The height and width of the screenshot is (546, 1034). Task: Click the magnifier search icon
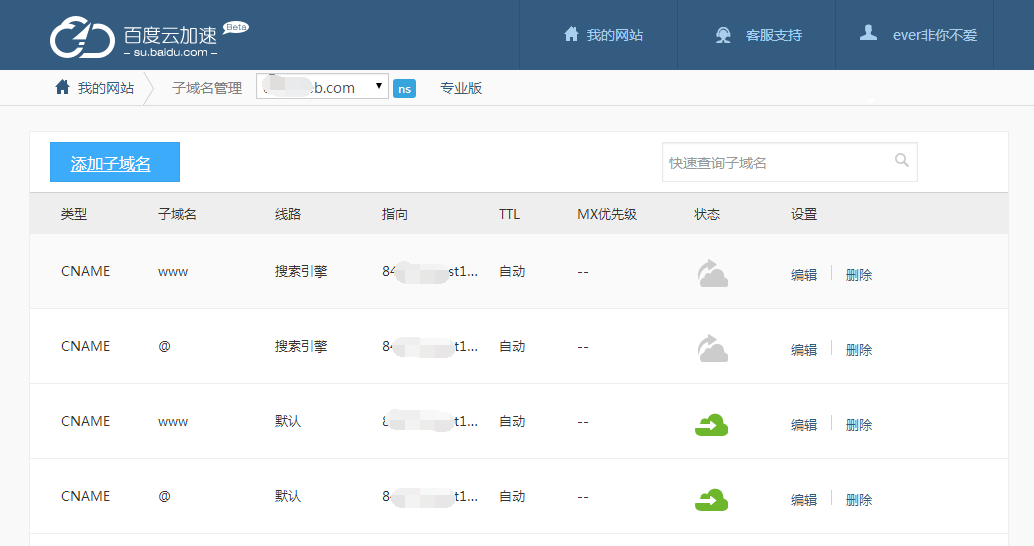pyautogui.click(x=901, y=160)
